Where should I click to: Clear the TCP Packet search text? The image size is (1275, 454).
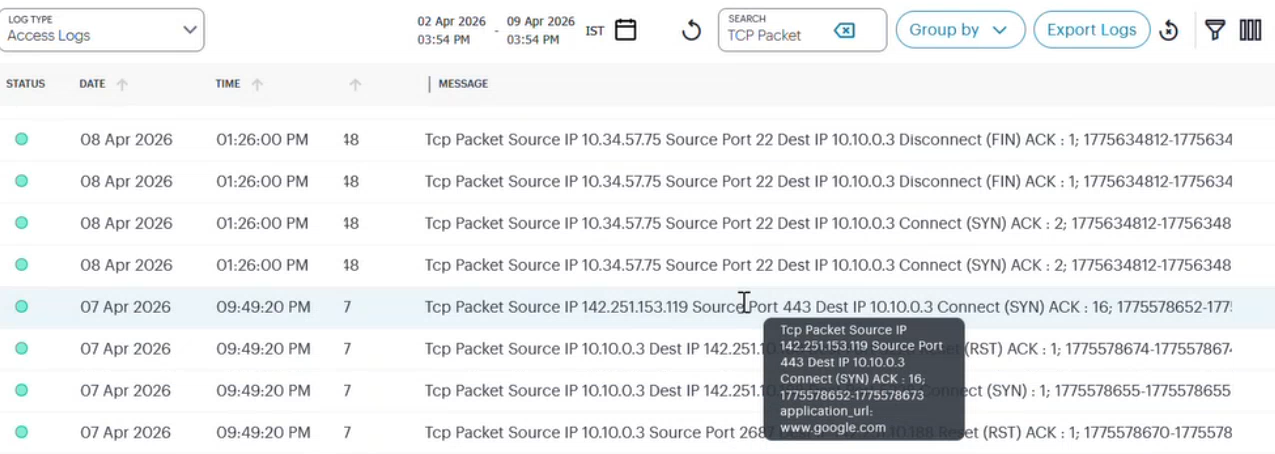pyautogui.click(x=844, y=32)
